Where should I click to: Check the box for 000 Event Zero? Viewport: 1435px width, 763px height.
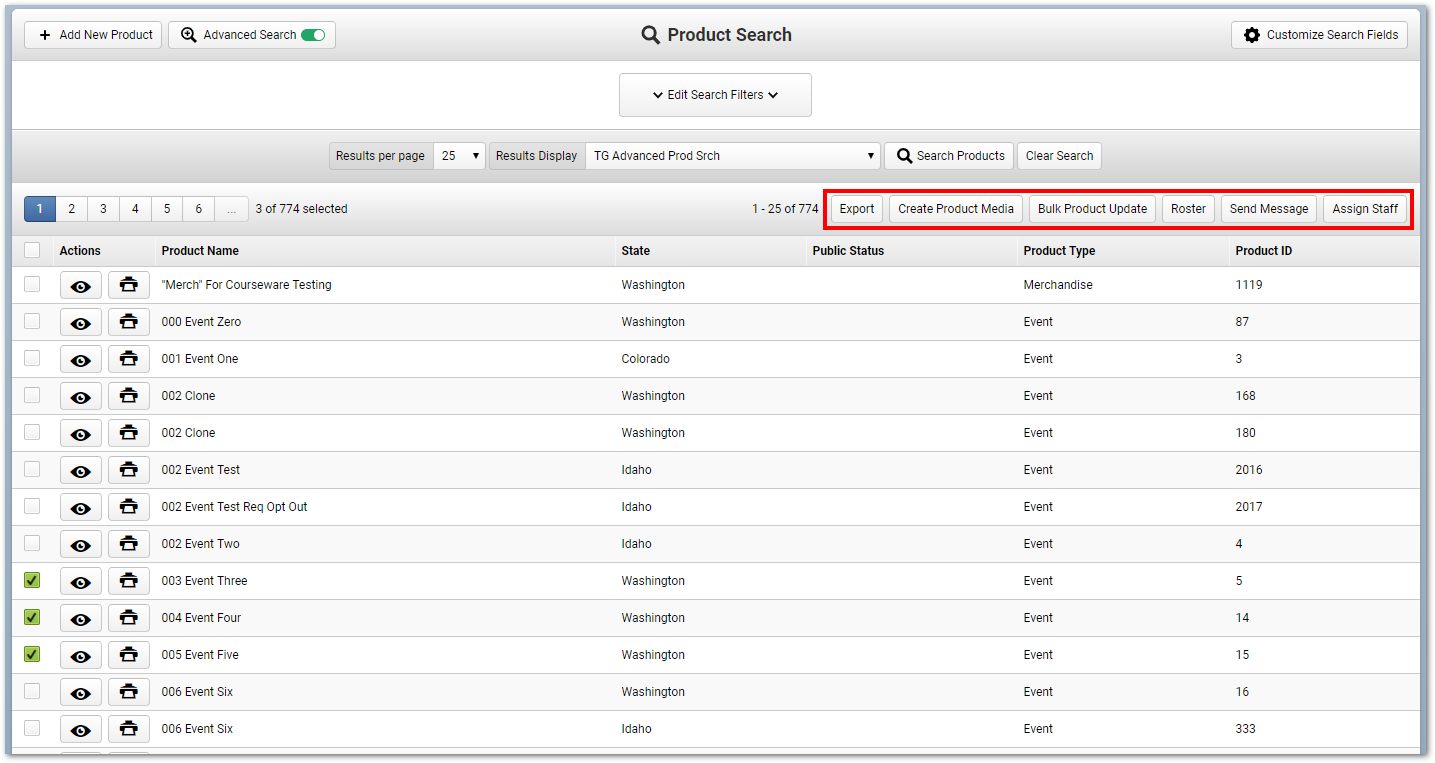pyautogui.click(x=32, y=321)
